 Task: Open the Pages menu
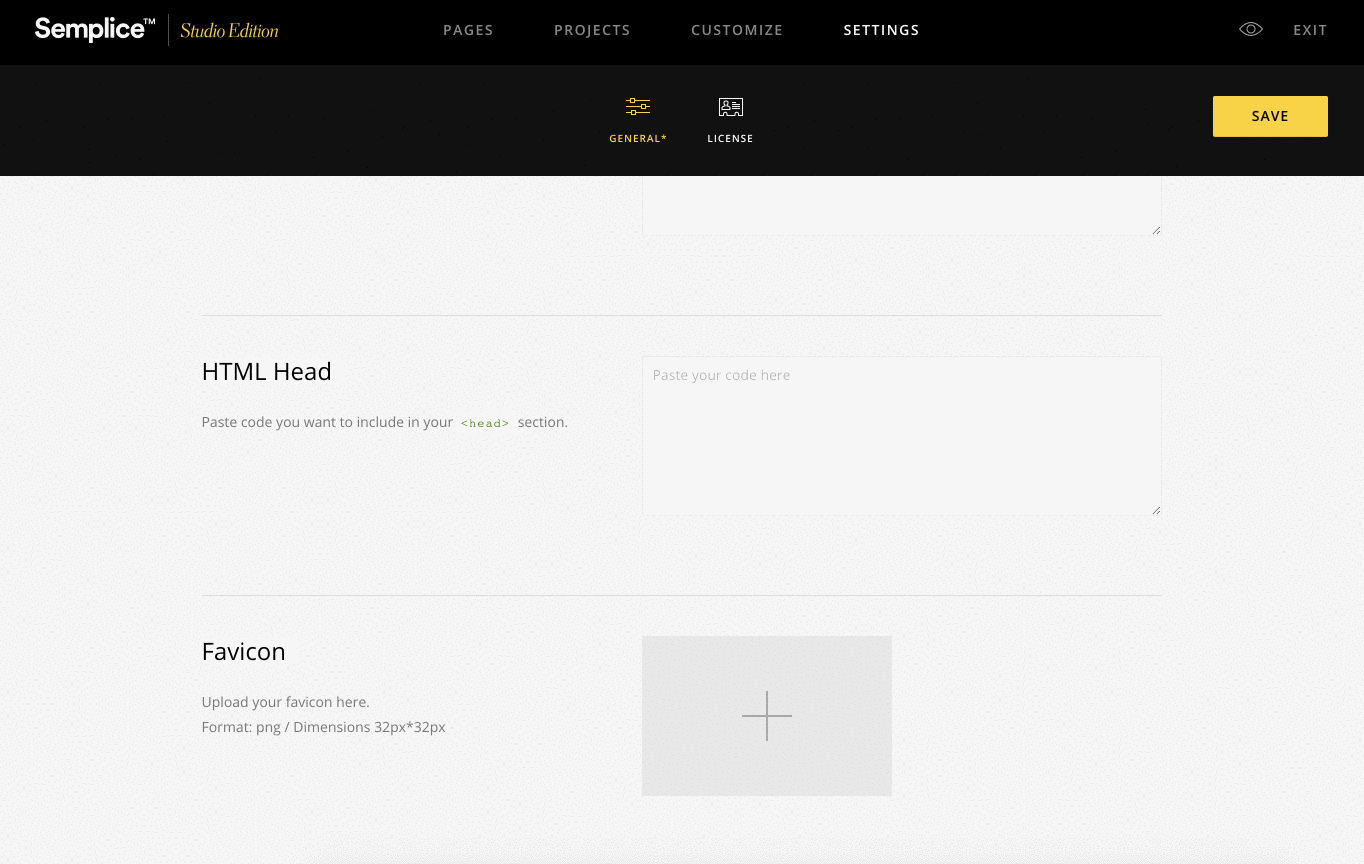[x=468, y=30]
